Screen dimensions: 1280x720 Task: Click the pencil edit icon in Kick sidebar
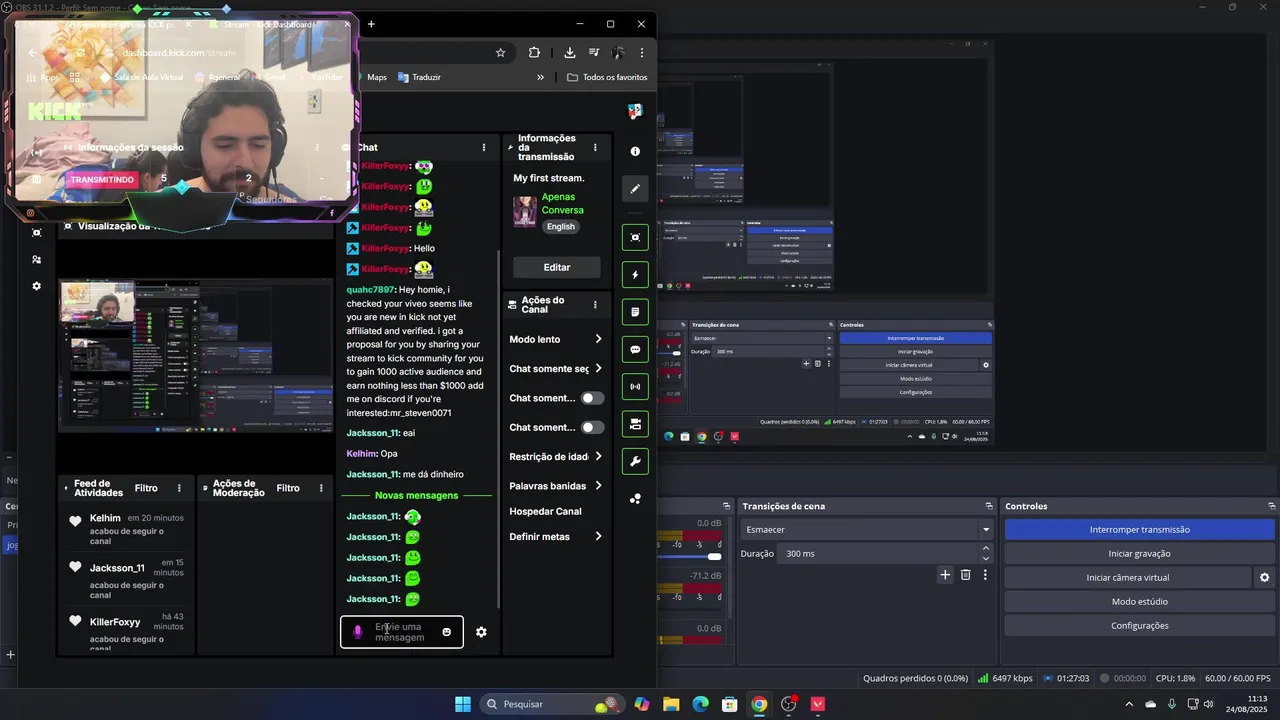coord(635,188)
